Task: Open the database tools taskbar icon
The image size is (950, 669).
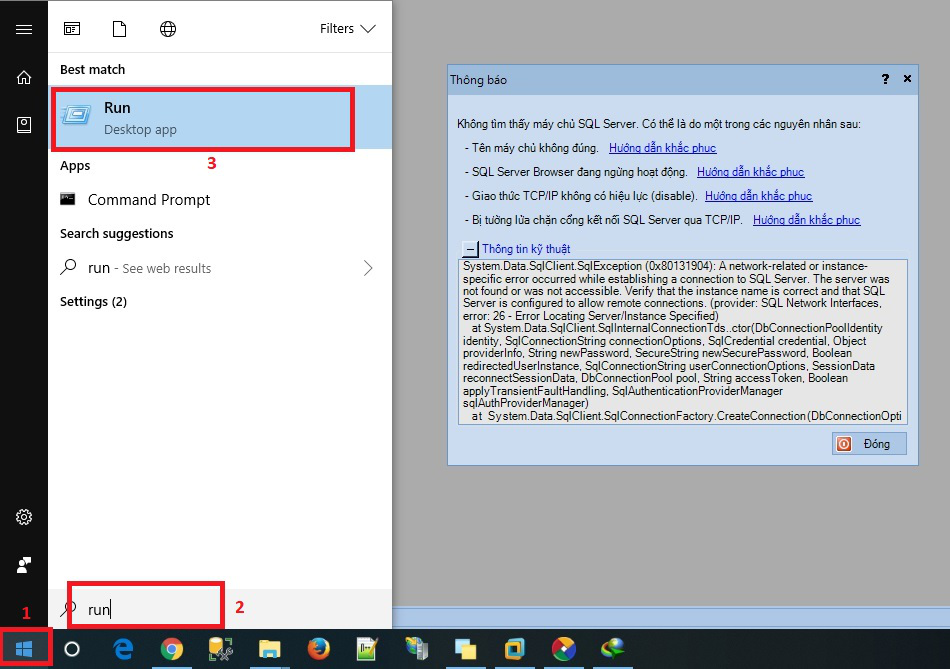Action: tap(221, 649)
